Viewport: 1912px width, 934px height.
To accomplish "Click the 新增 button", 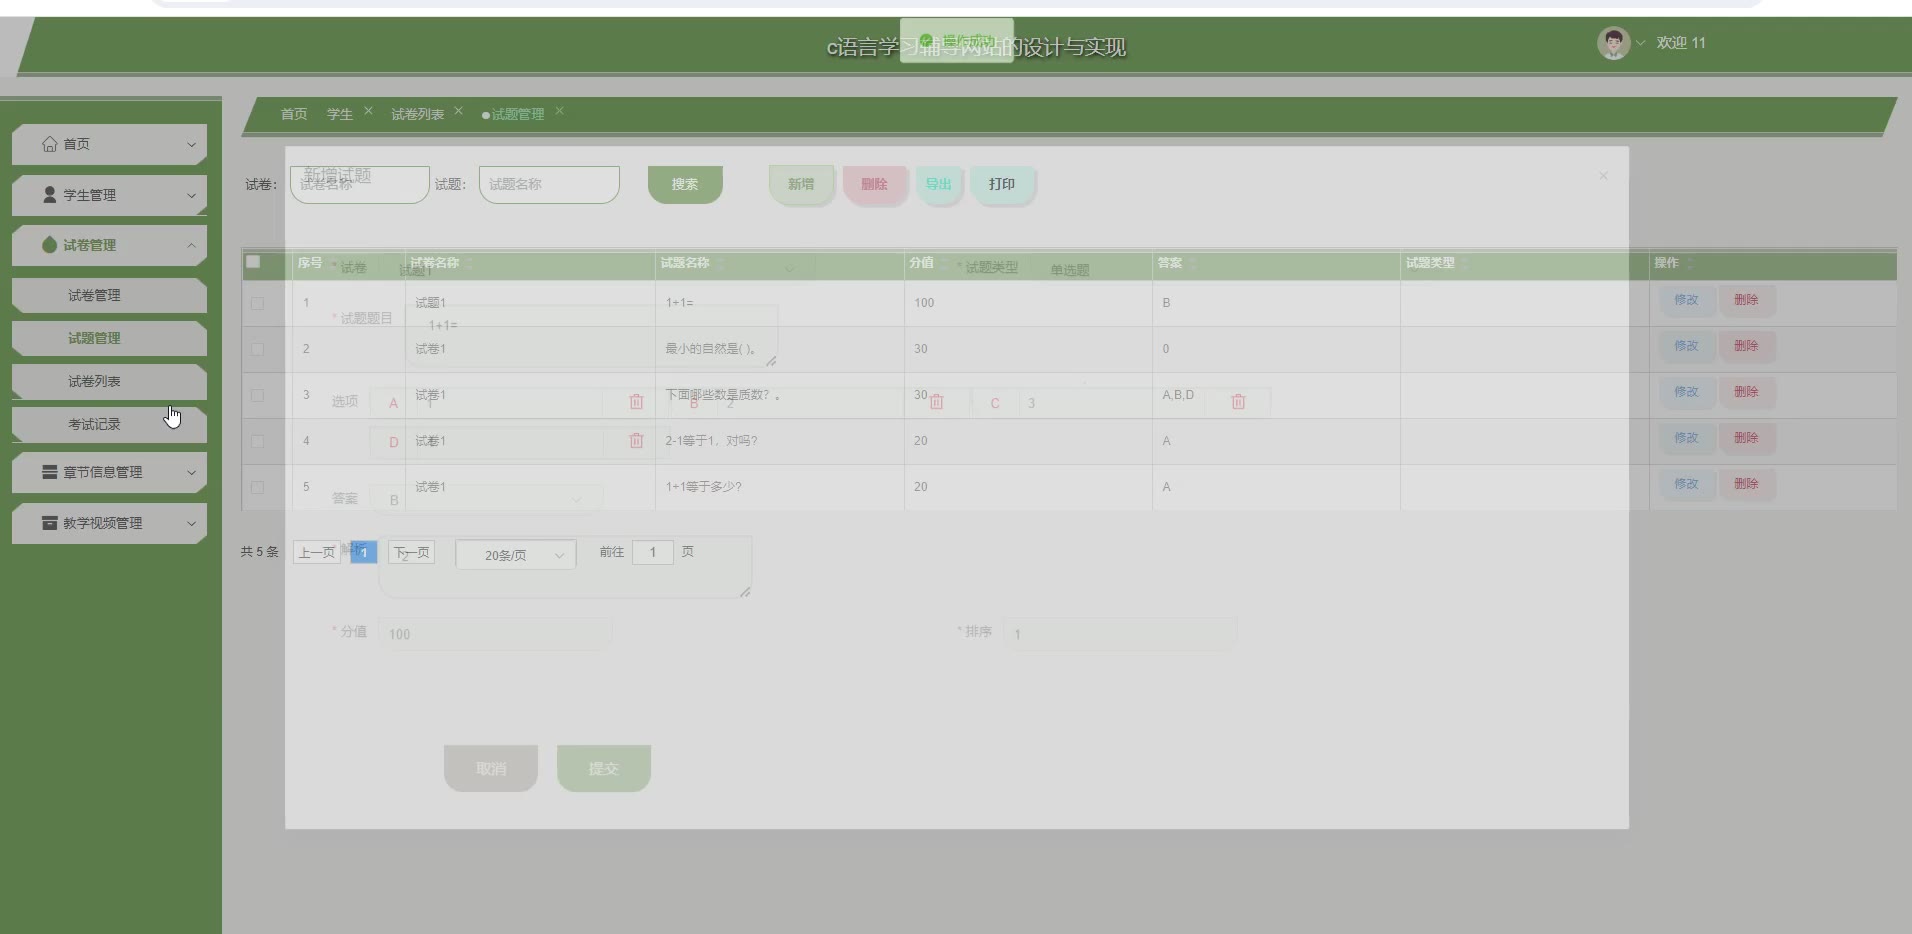I will (801, 184).
